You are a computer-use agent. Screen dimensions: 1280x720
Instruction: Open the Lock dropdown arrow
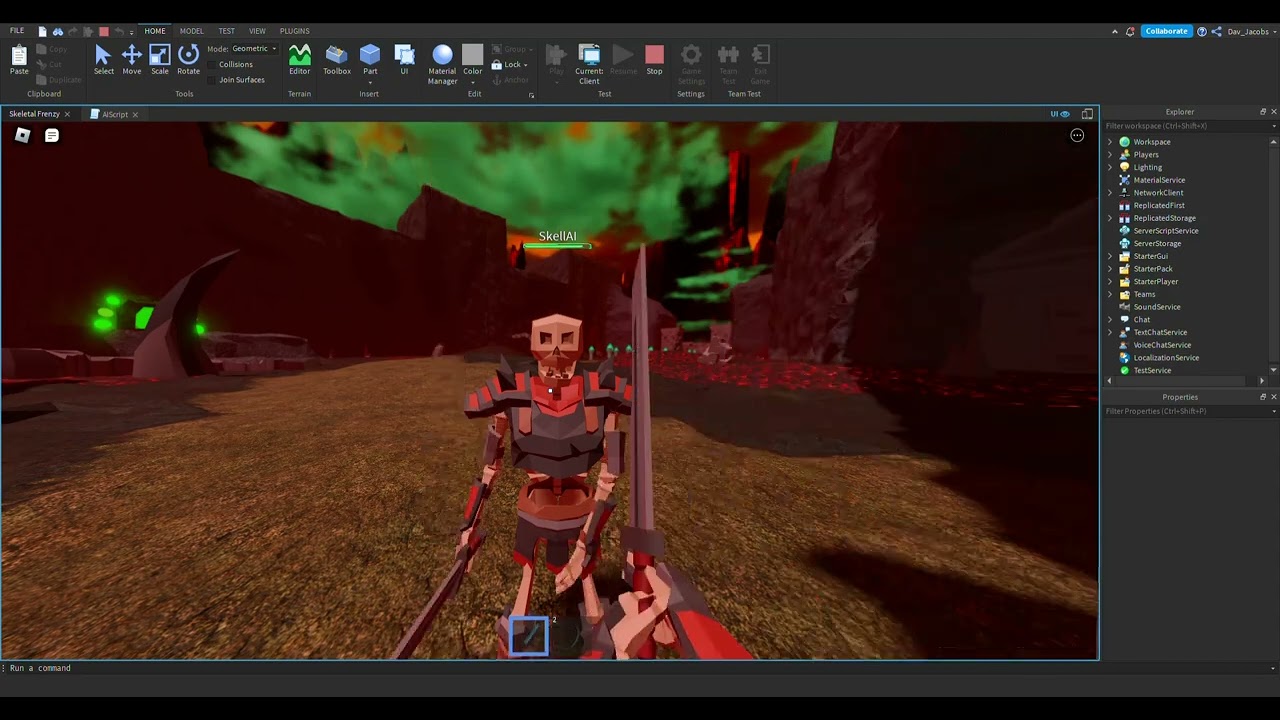click(526, 65)
